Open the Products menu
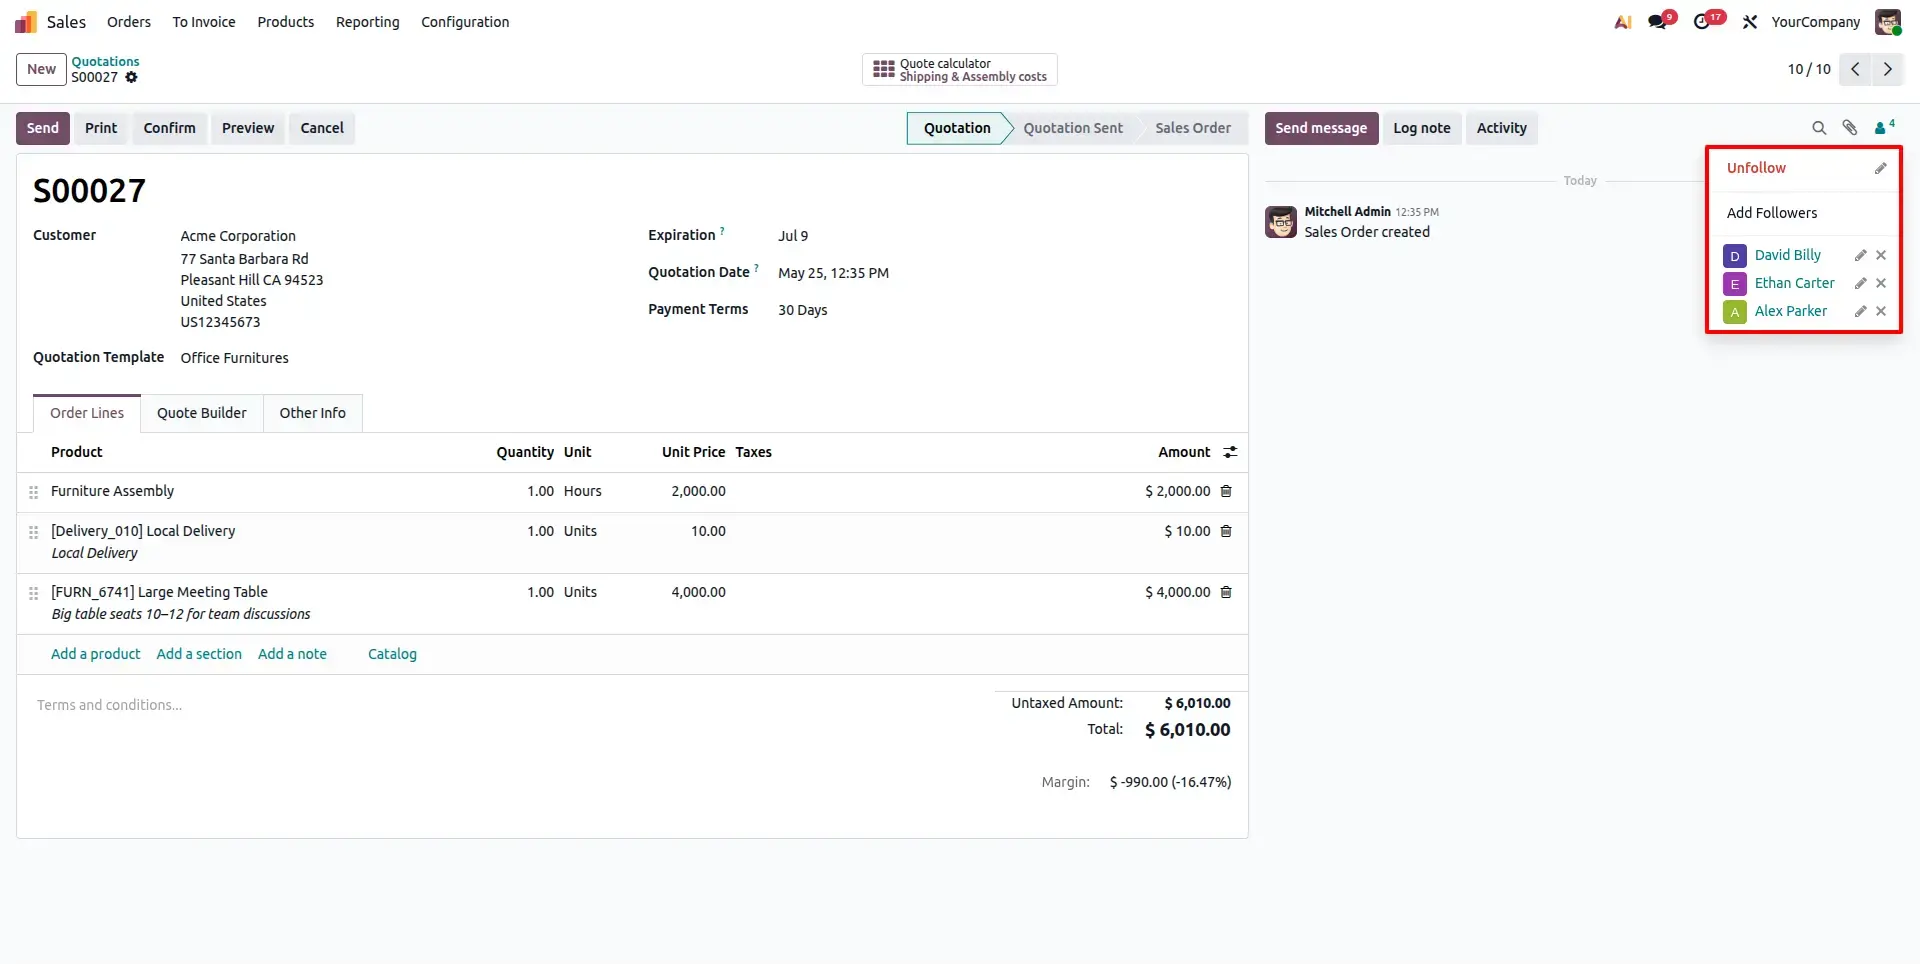Screen dimensions: 1920x966 point(285,22)
